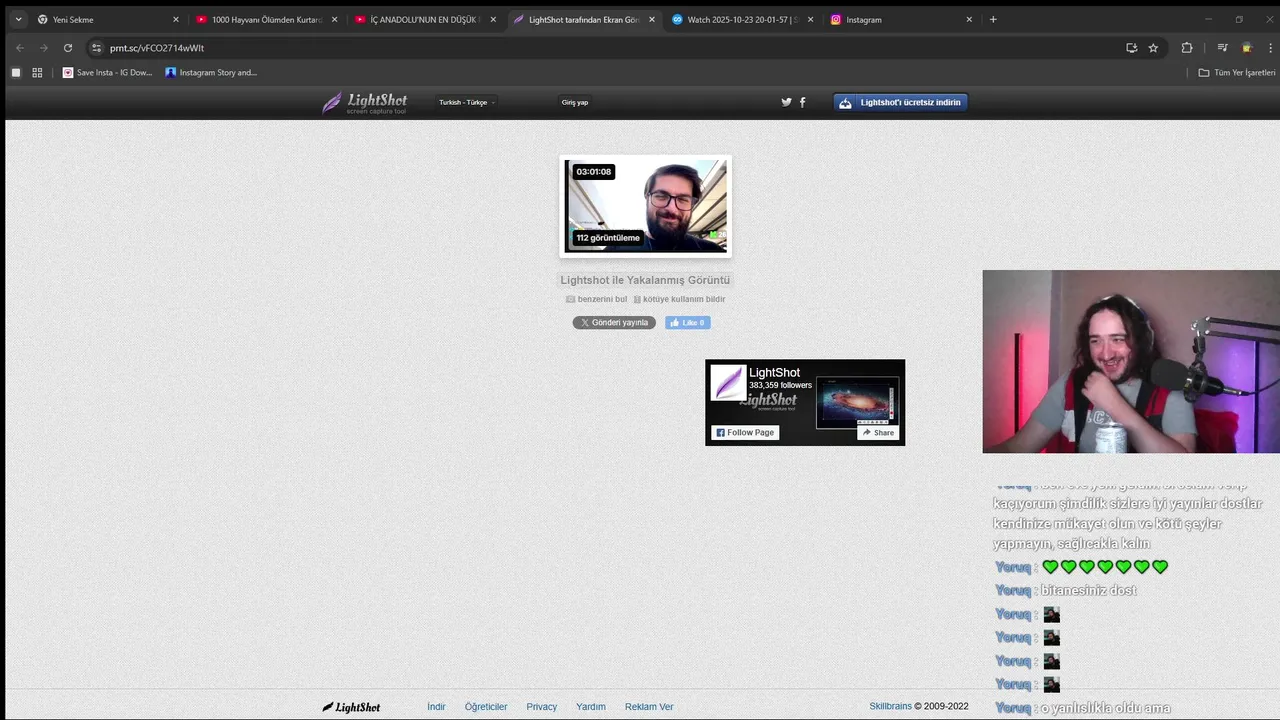This screenshot has width=1280, height=720.
Task: Click the 383,359 followers text
Action: [780, 385]
